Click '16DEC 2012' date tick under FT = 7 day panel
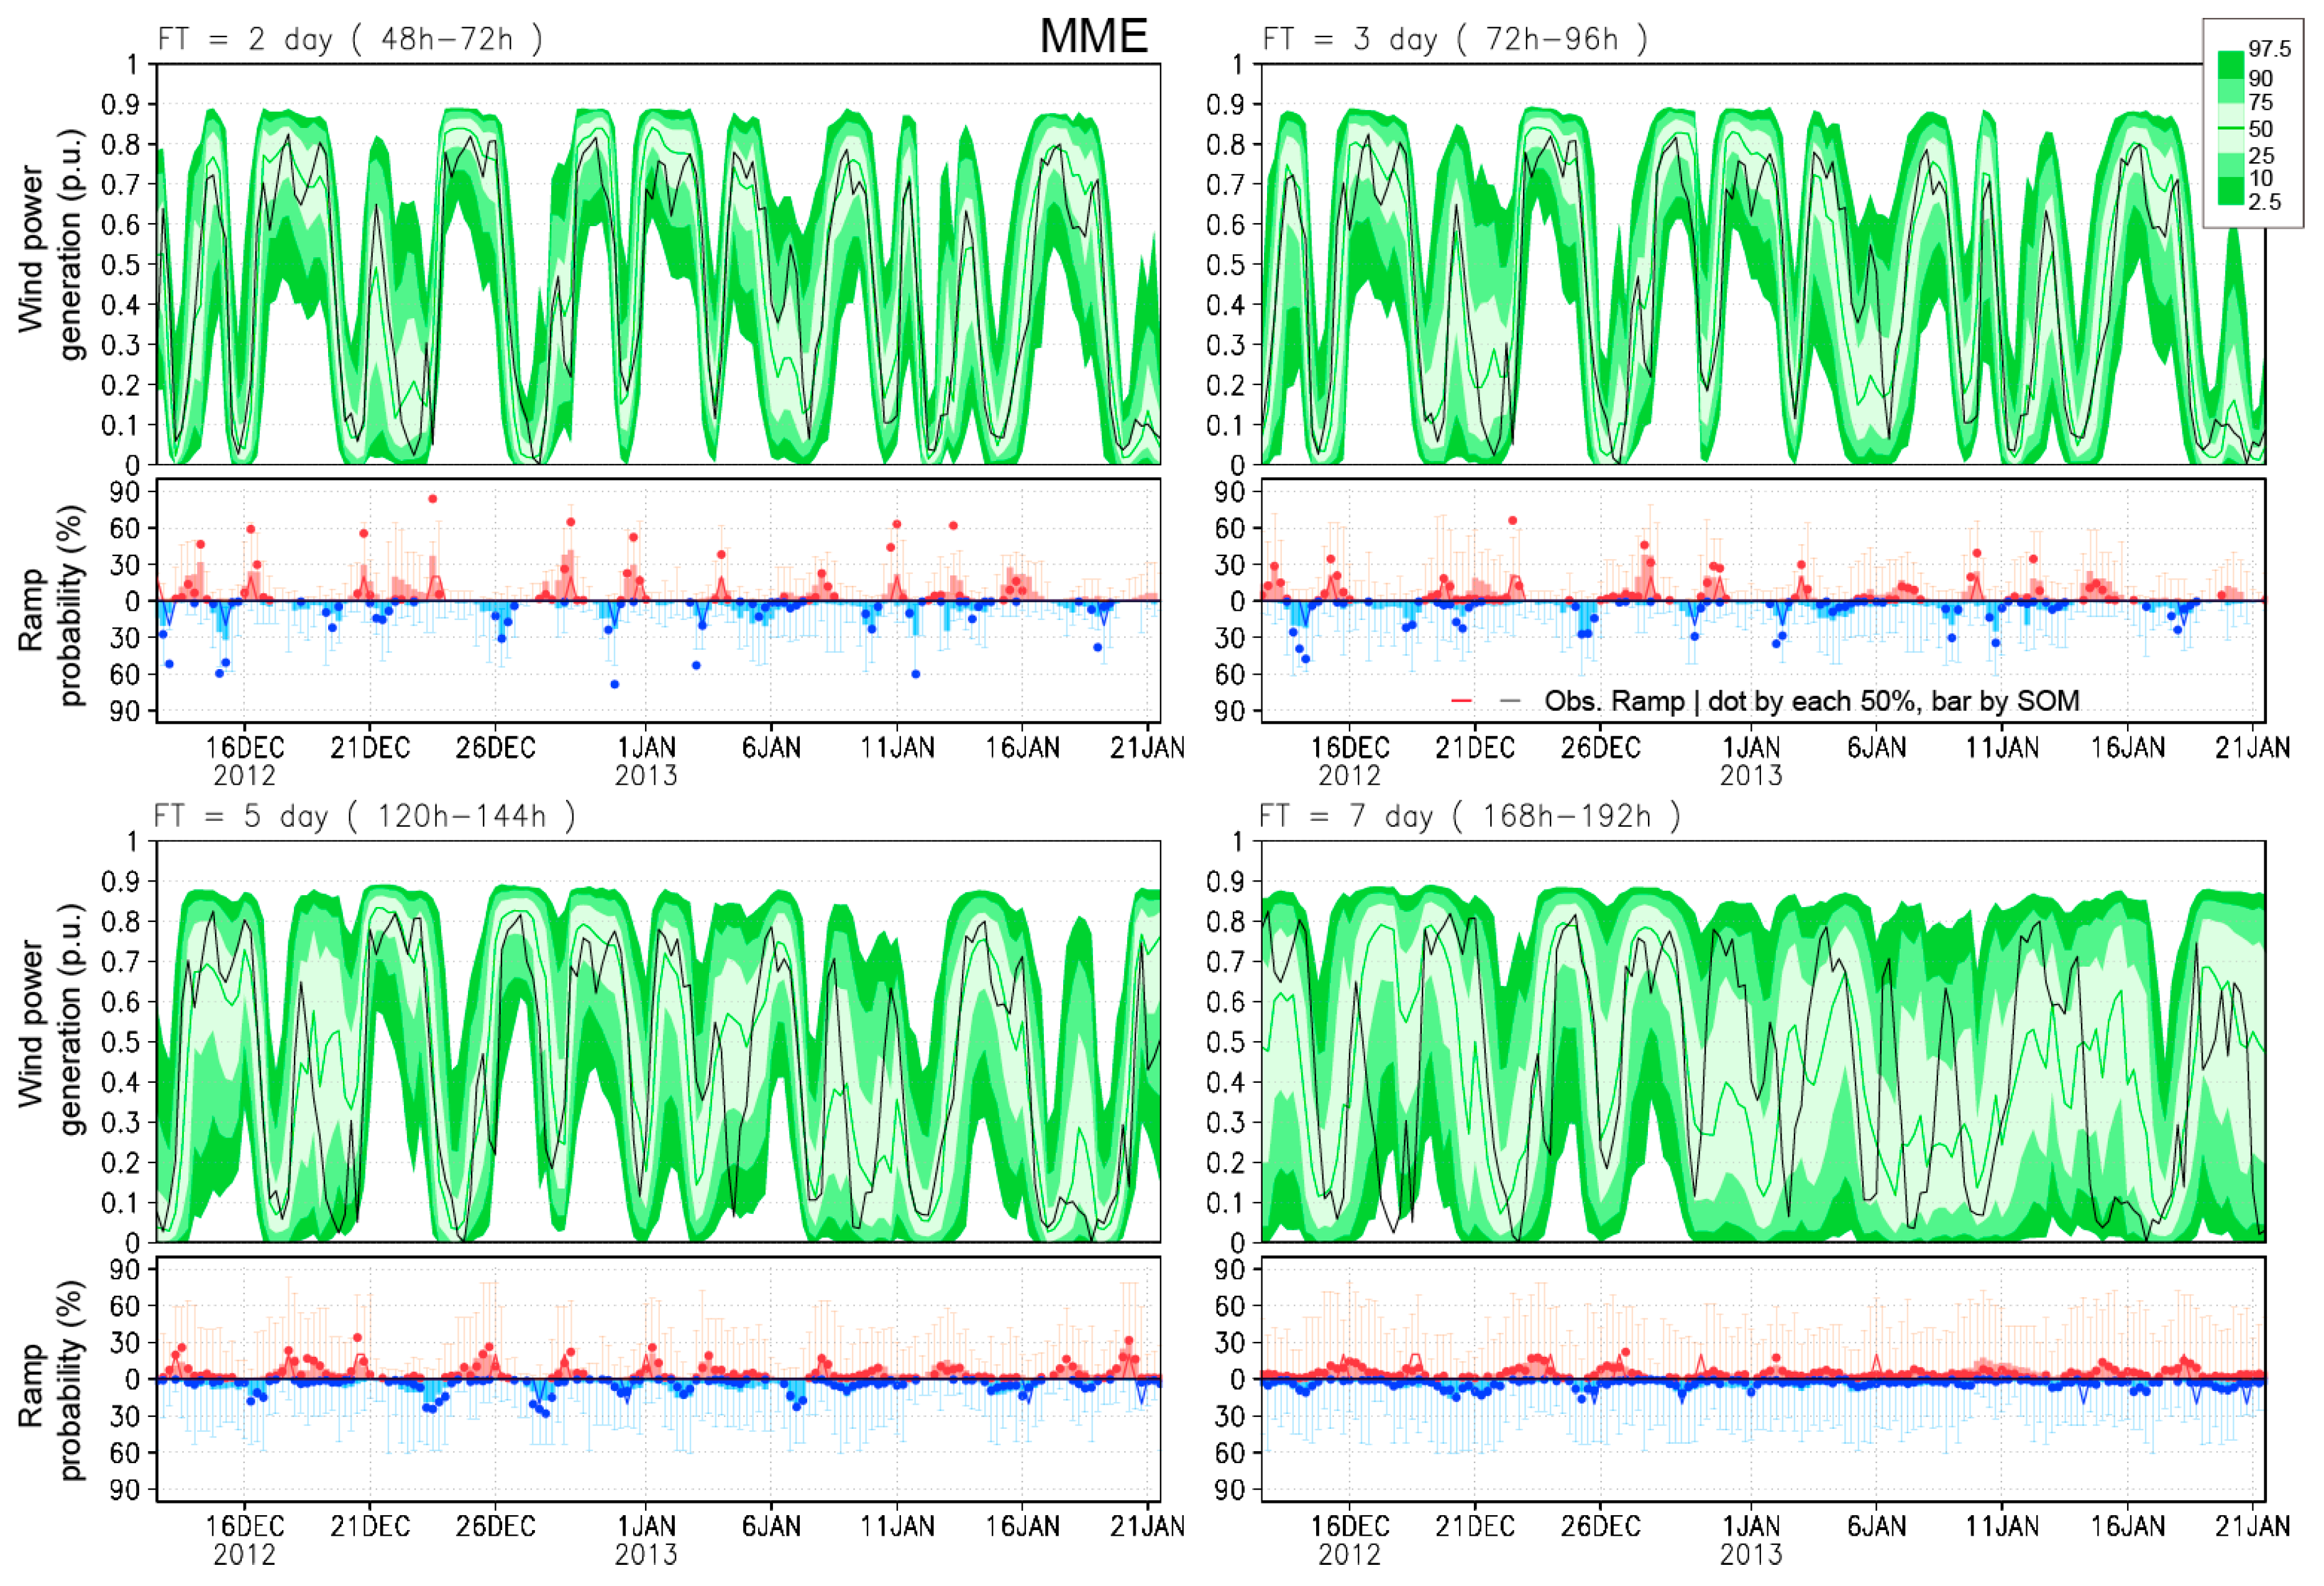 click(x=1350, y=1539)
